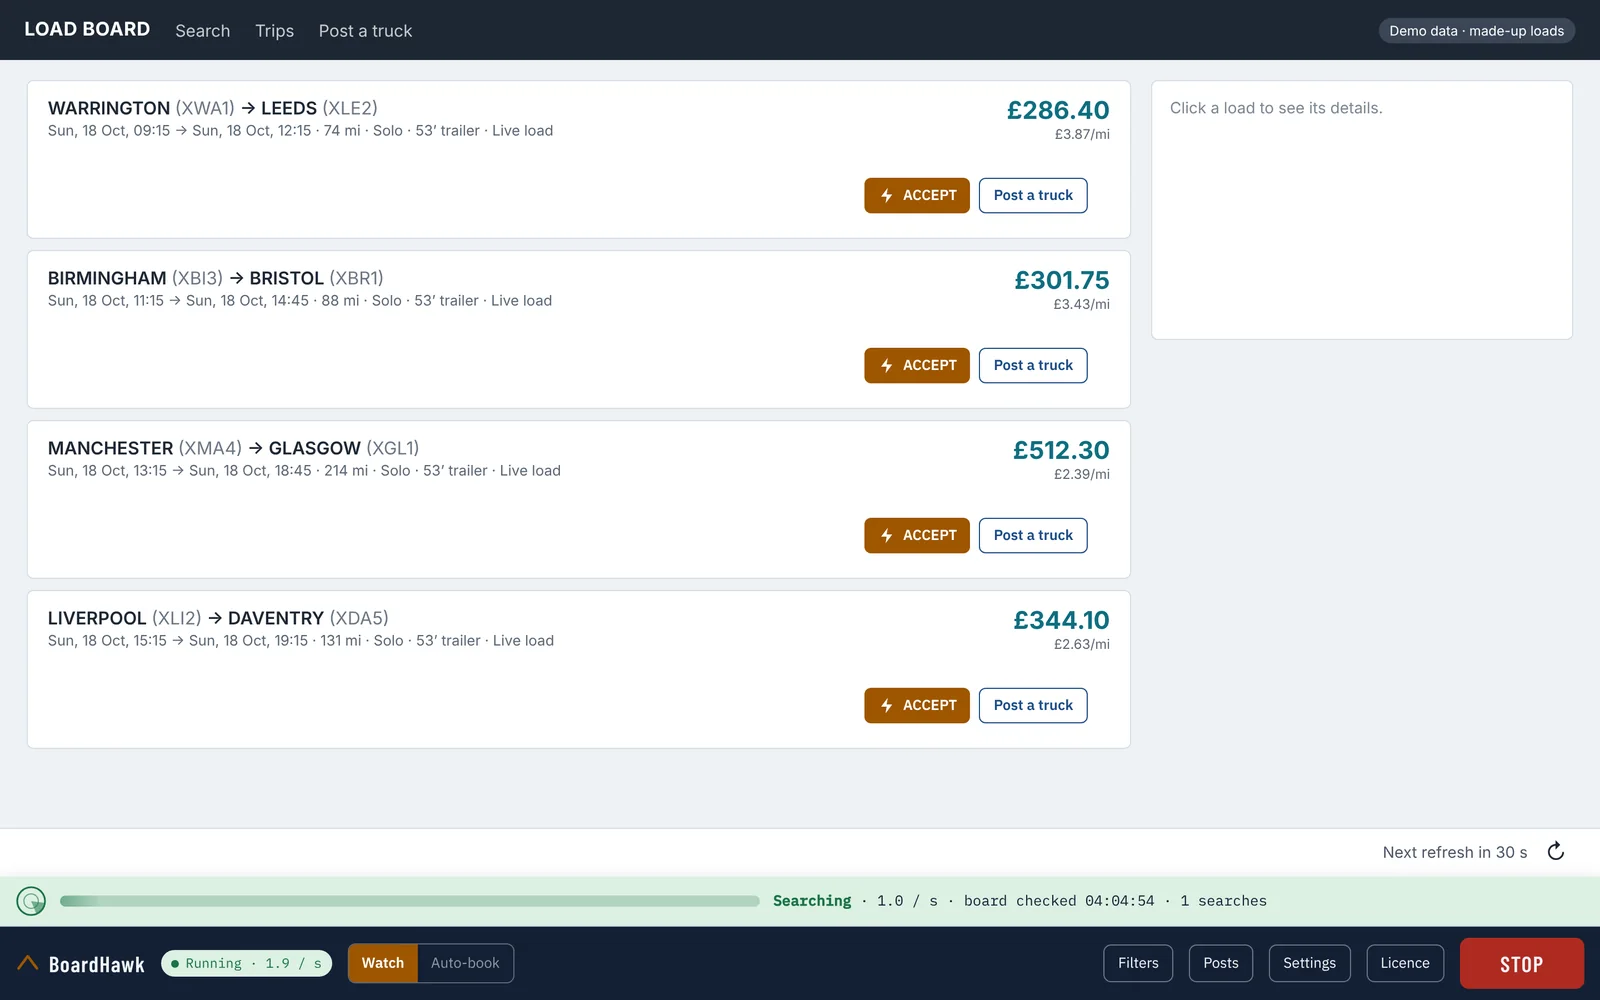Click the green search progress bar

(x=410, y=901)
